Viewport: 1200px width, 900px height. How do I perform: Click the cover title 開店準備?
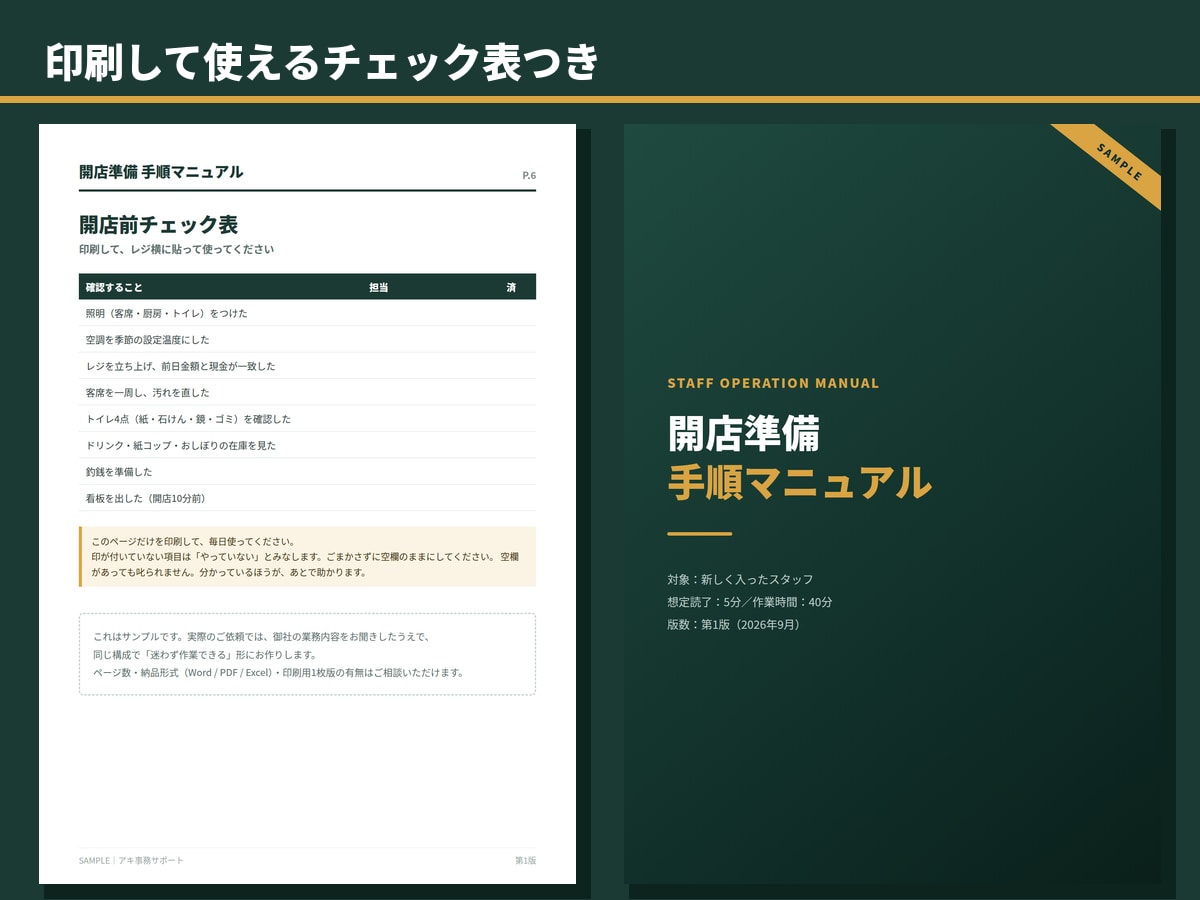click(744, 433)
